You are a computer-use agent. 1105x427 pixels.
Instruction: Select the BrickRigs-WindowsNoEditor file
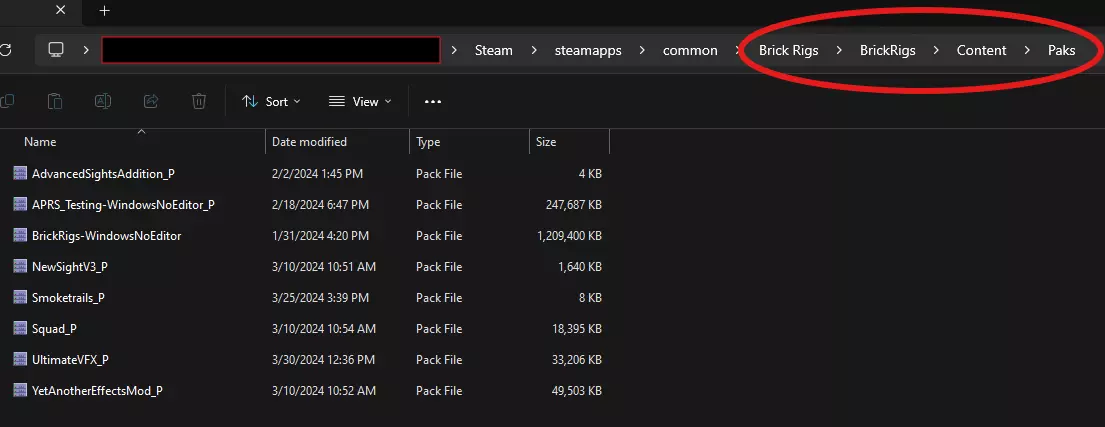click(x=106, y=235)
